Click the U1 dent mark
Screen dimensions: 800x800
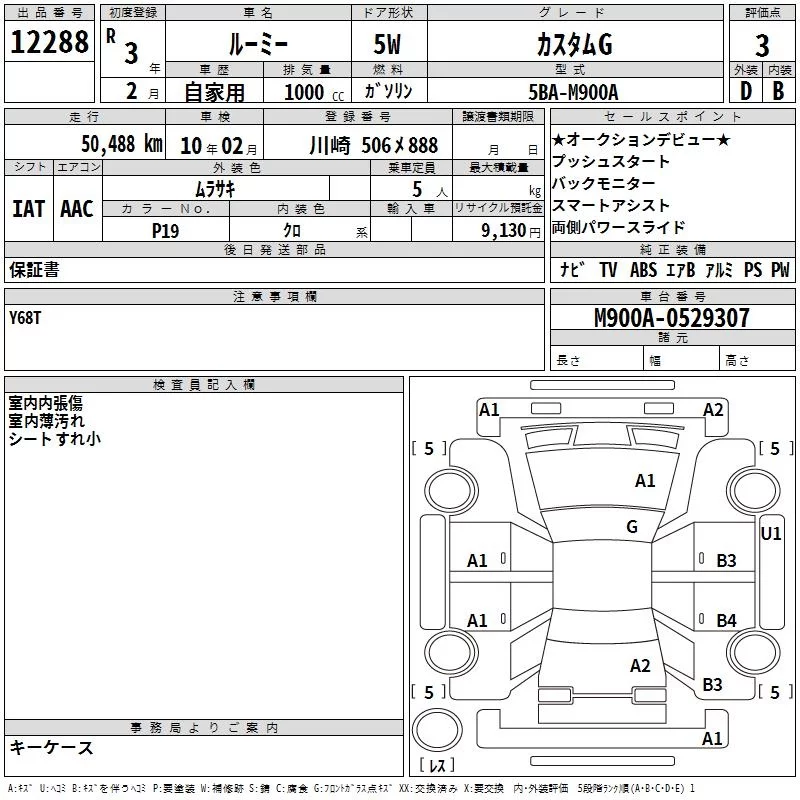pyautogui.click(x=770, y=534)
